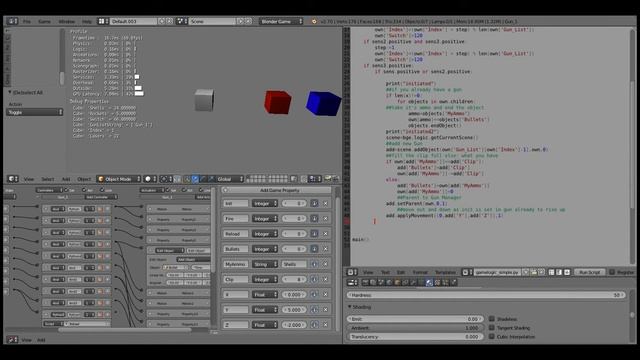Click the Hardness slider
The width and height of the screenshot is (640, 360).
486,295
